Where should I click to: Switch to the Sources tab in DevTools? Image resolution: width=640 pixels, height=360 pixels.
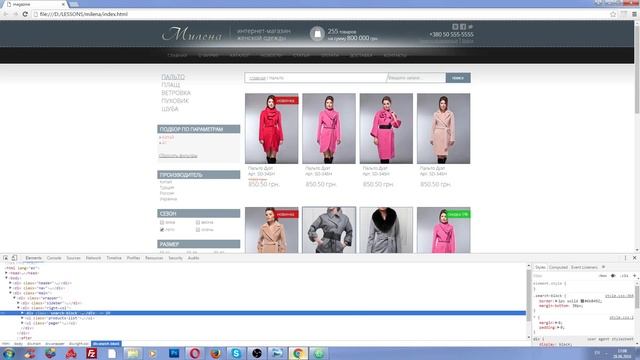(73, 258)
